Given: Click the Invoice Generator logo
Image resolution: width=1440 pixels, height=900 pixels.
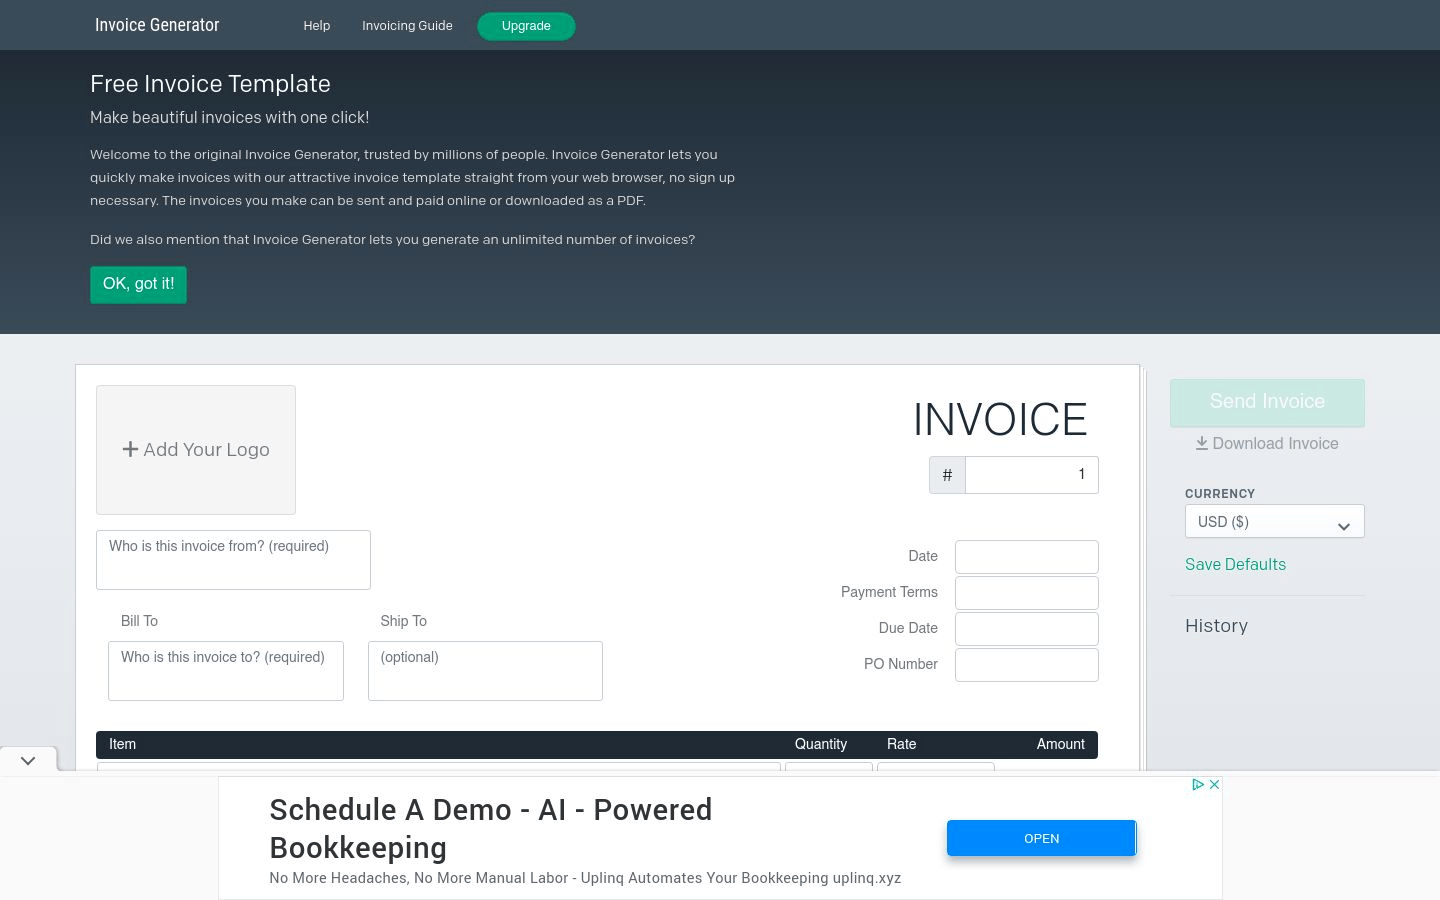Looking at the screenshot, I should click(157, 25).
